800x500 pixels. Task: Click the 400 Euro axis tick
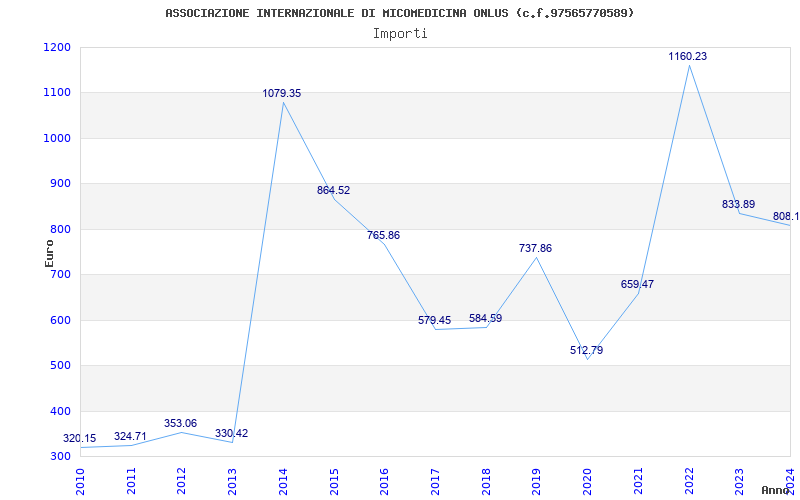pyautogui.click(x=62, y=411)
